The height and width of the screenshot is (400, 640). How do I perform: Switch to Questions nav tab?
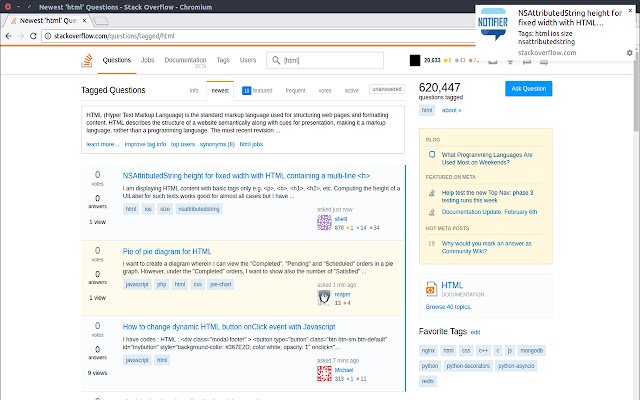tap(117, 60)
